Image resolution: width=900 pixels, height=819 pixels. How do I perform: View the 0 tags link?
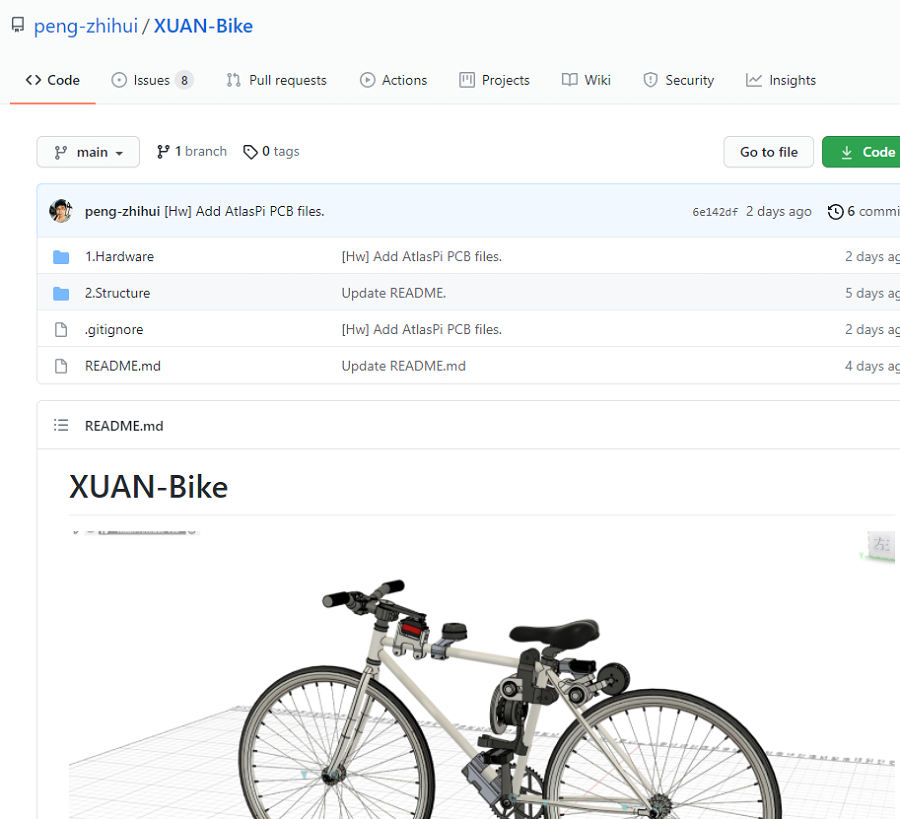(272, 152)
